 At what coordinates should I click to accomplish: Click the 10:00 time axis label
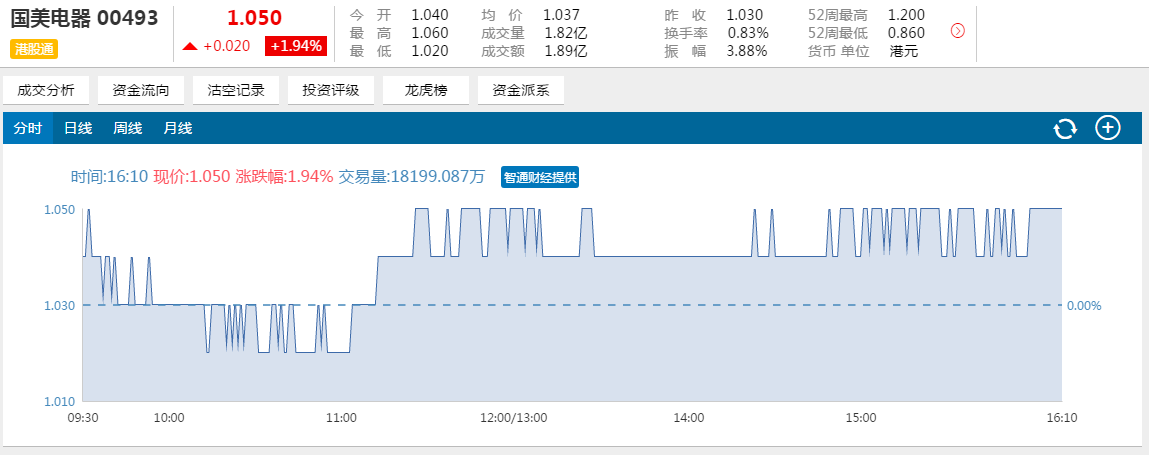pyautogui.click(x=169, y=418)
